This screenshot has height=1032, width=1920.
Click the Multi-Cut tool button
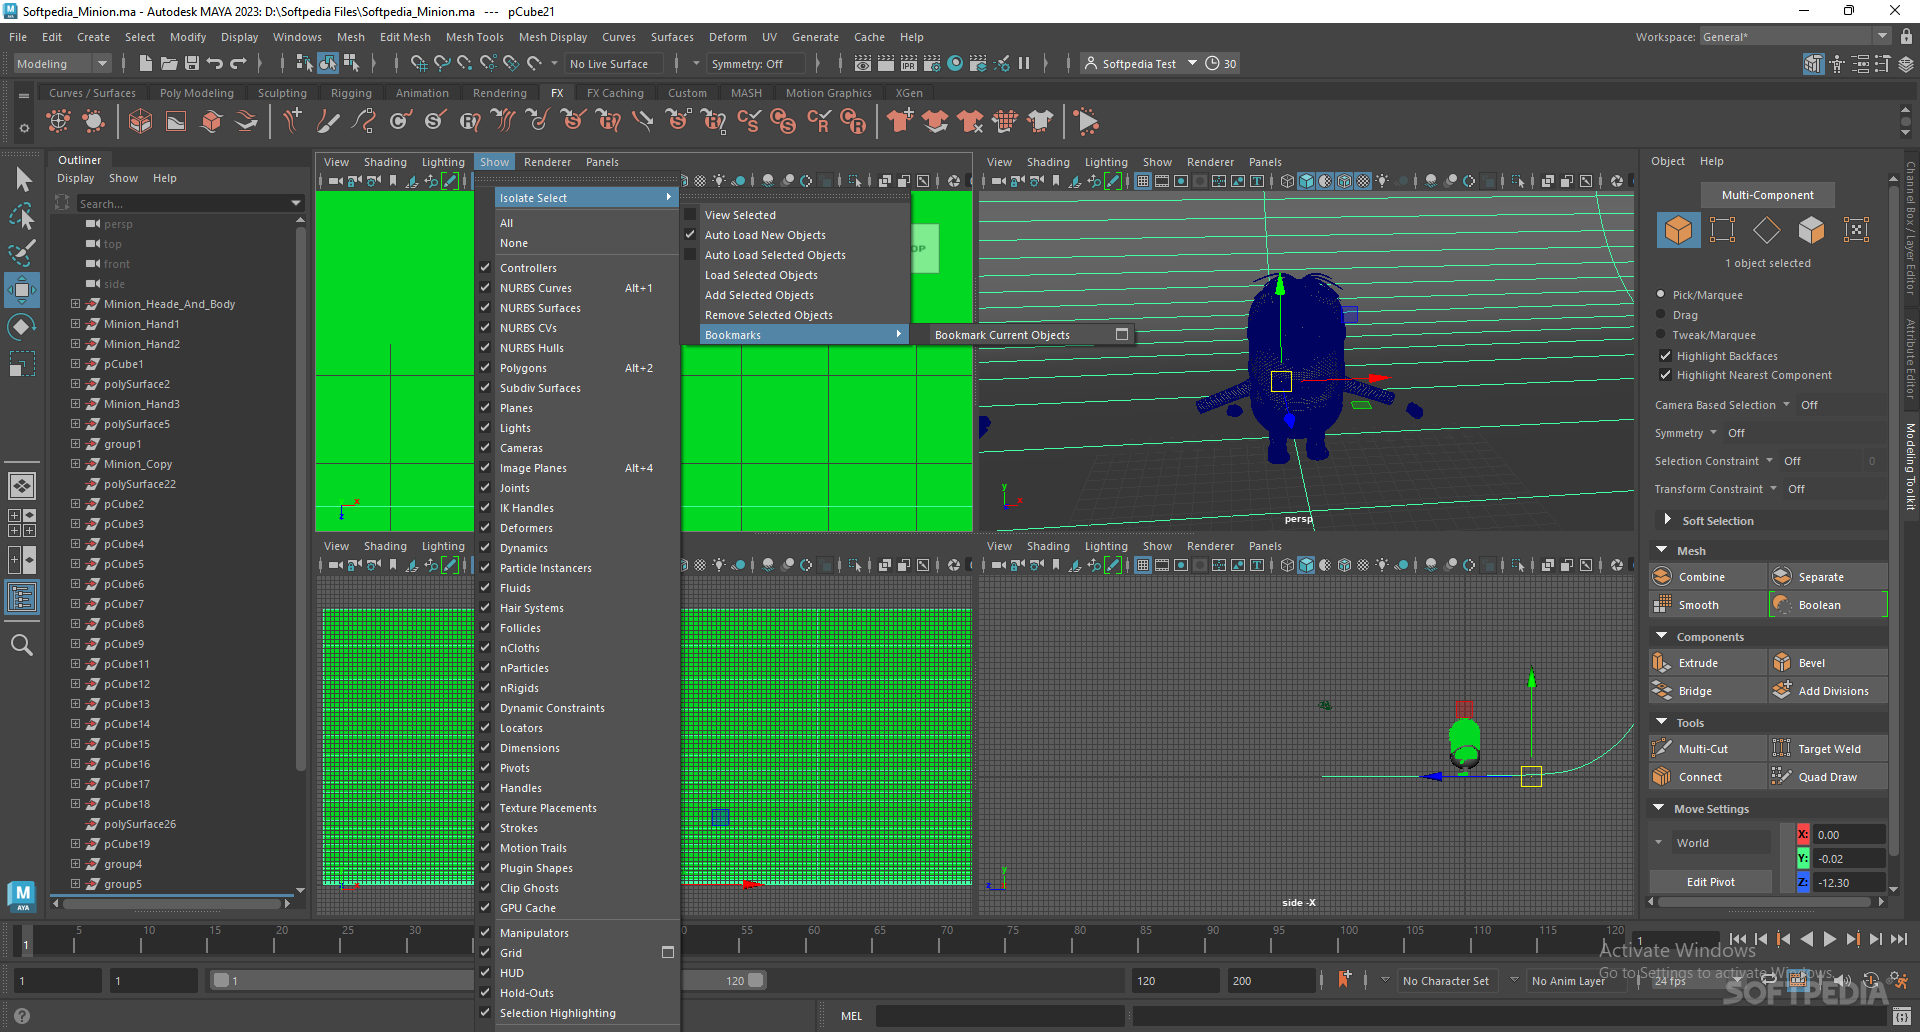[x=1708, y=749]
